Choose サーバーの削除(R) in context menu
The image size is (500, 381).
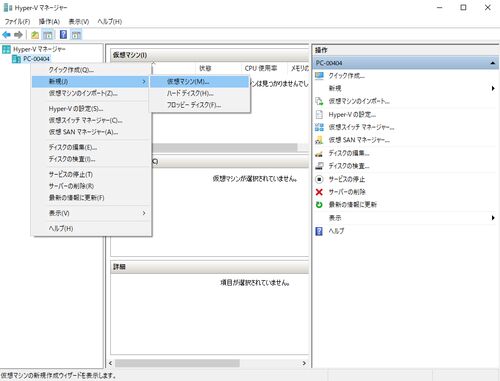[x=91, y=186]
